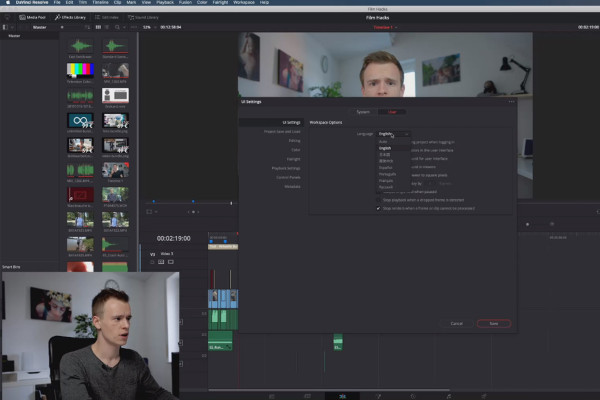Click the Save button in preferences
600x400 pixels.
[x=494, y=323]
